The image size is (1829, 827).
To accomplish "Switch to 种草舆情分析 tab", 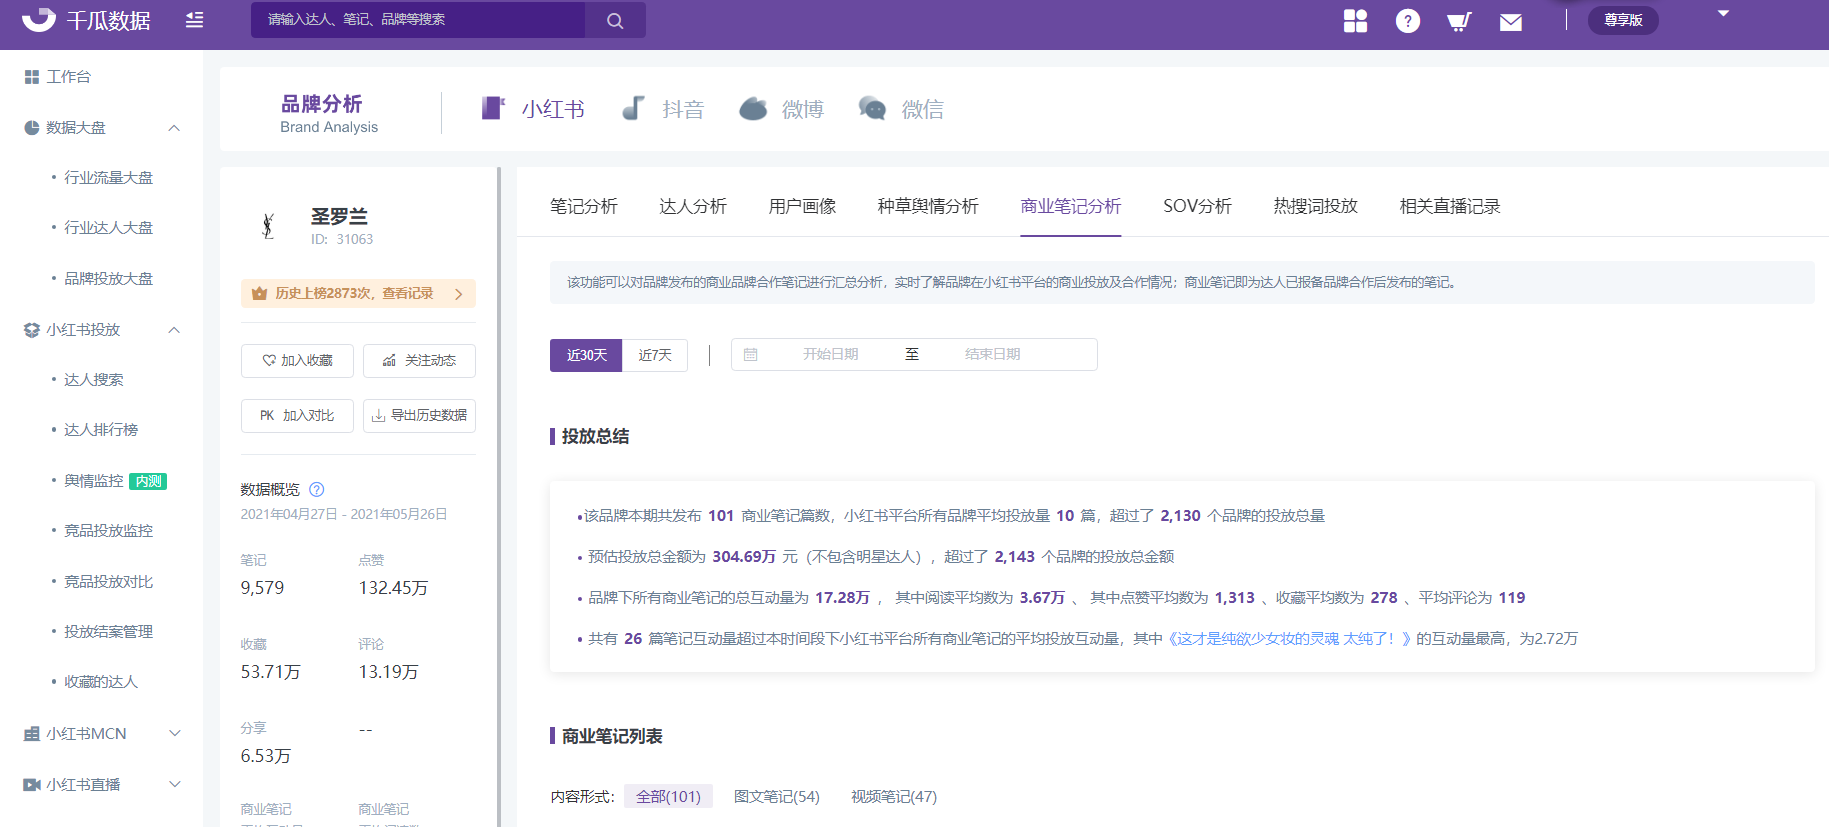I will [x=928, y=206].
